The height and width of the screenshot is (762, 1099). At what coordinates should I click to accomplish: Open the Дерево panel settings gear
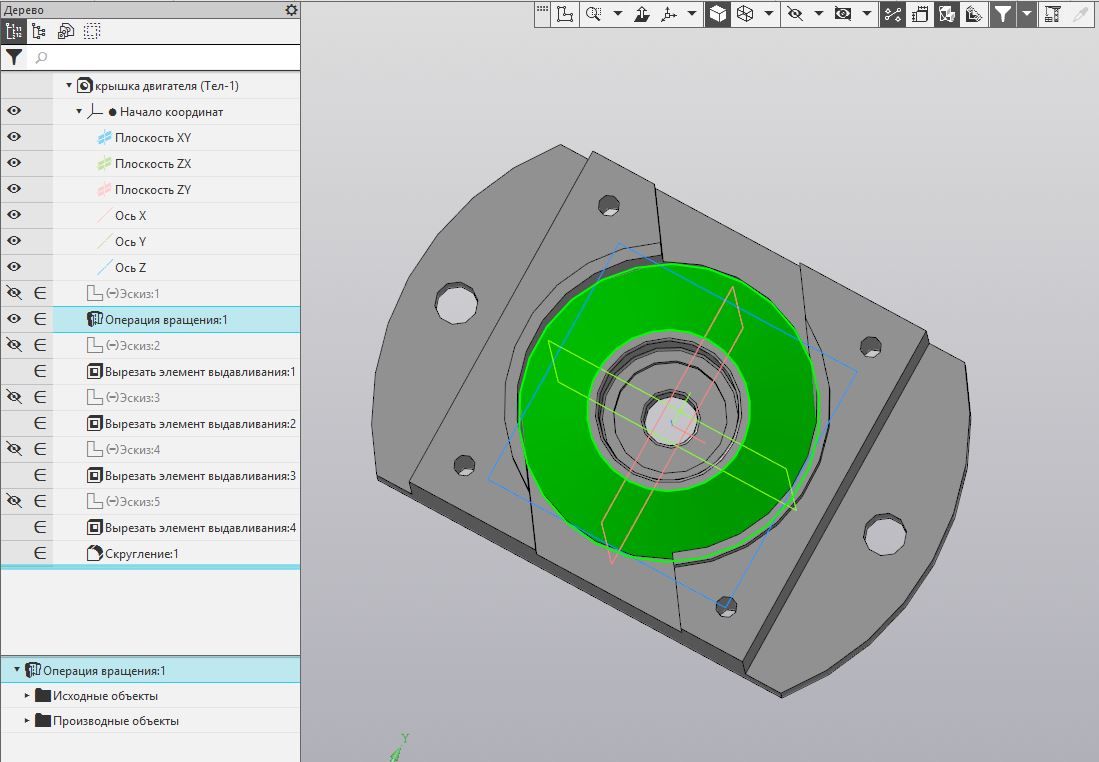point(291,10)
